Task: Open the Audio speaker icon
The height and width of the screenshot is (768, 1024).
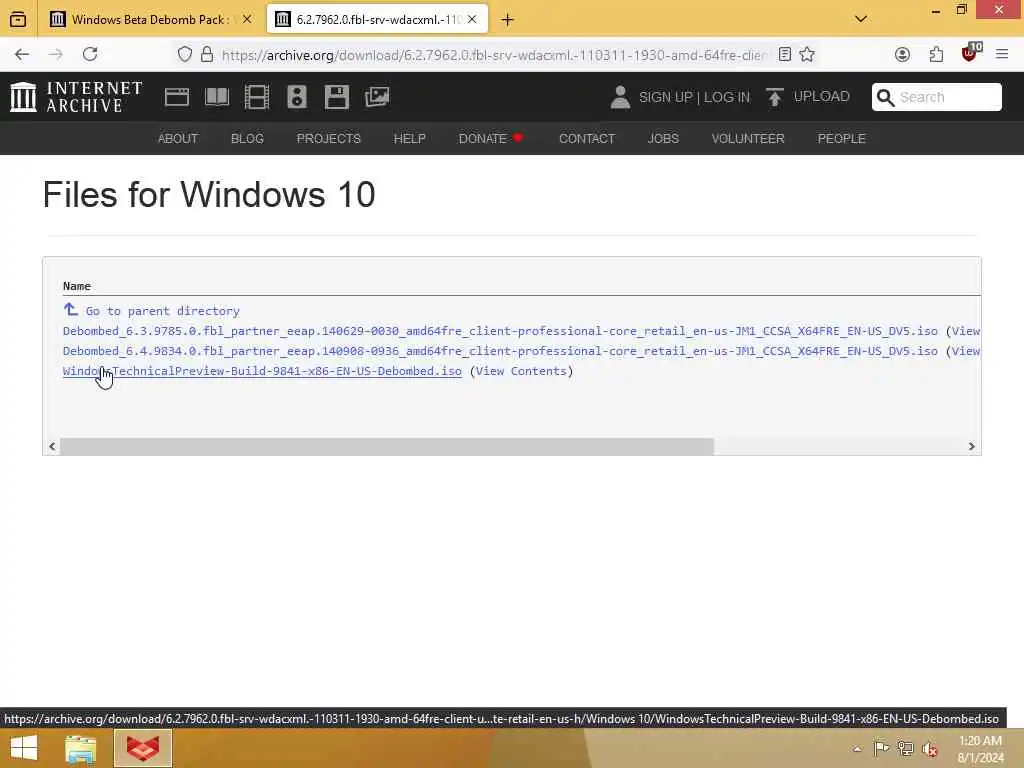Action: click(296, 97)
